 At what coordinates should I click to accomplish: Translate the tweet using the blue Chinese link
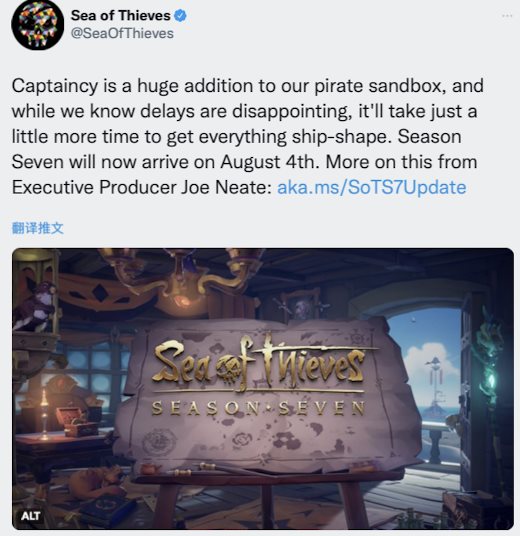(x=38, y=228)
